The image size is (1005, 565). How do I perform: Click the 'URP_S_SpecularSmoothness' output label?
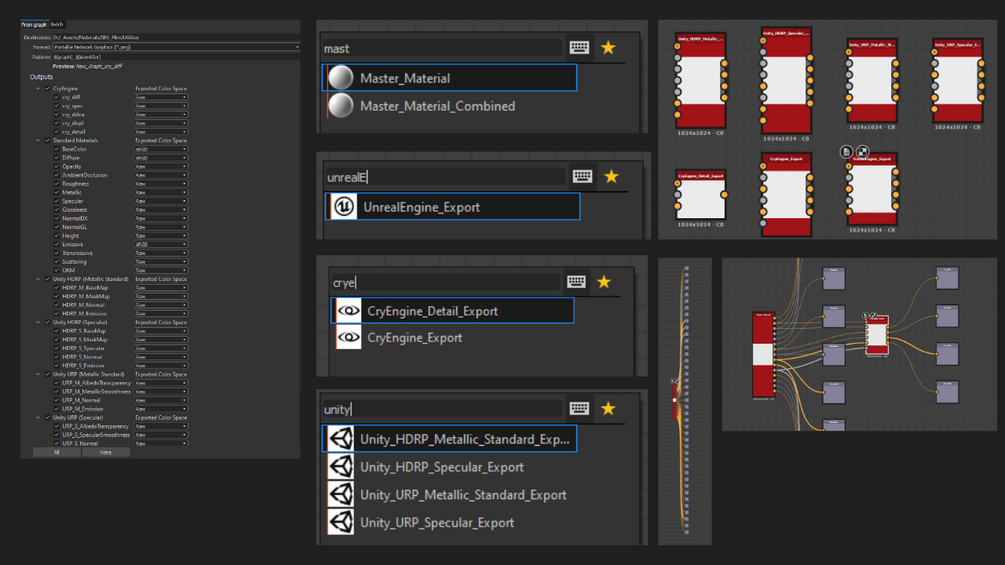click(x=96, y=434)
